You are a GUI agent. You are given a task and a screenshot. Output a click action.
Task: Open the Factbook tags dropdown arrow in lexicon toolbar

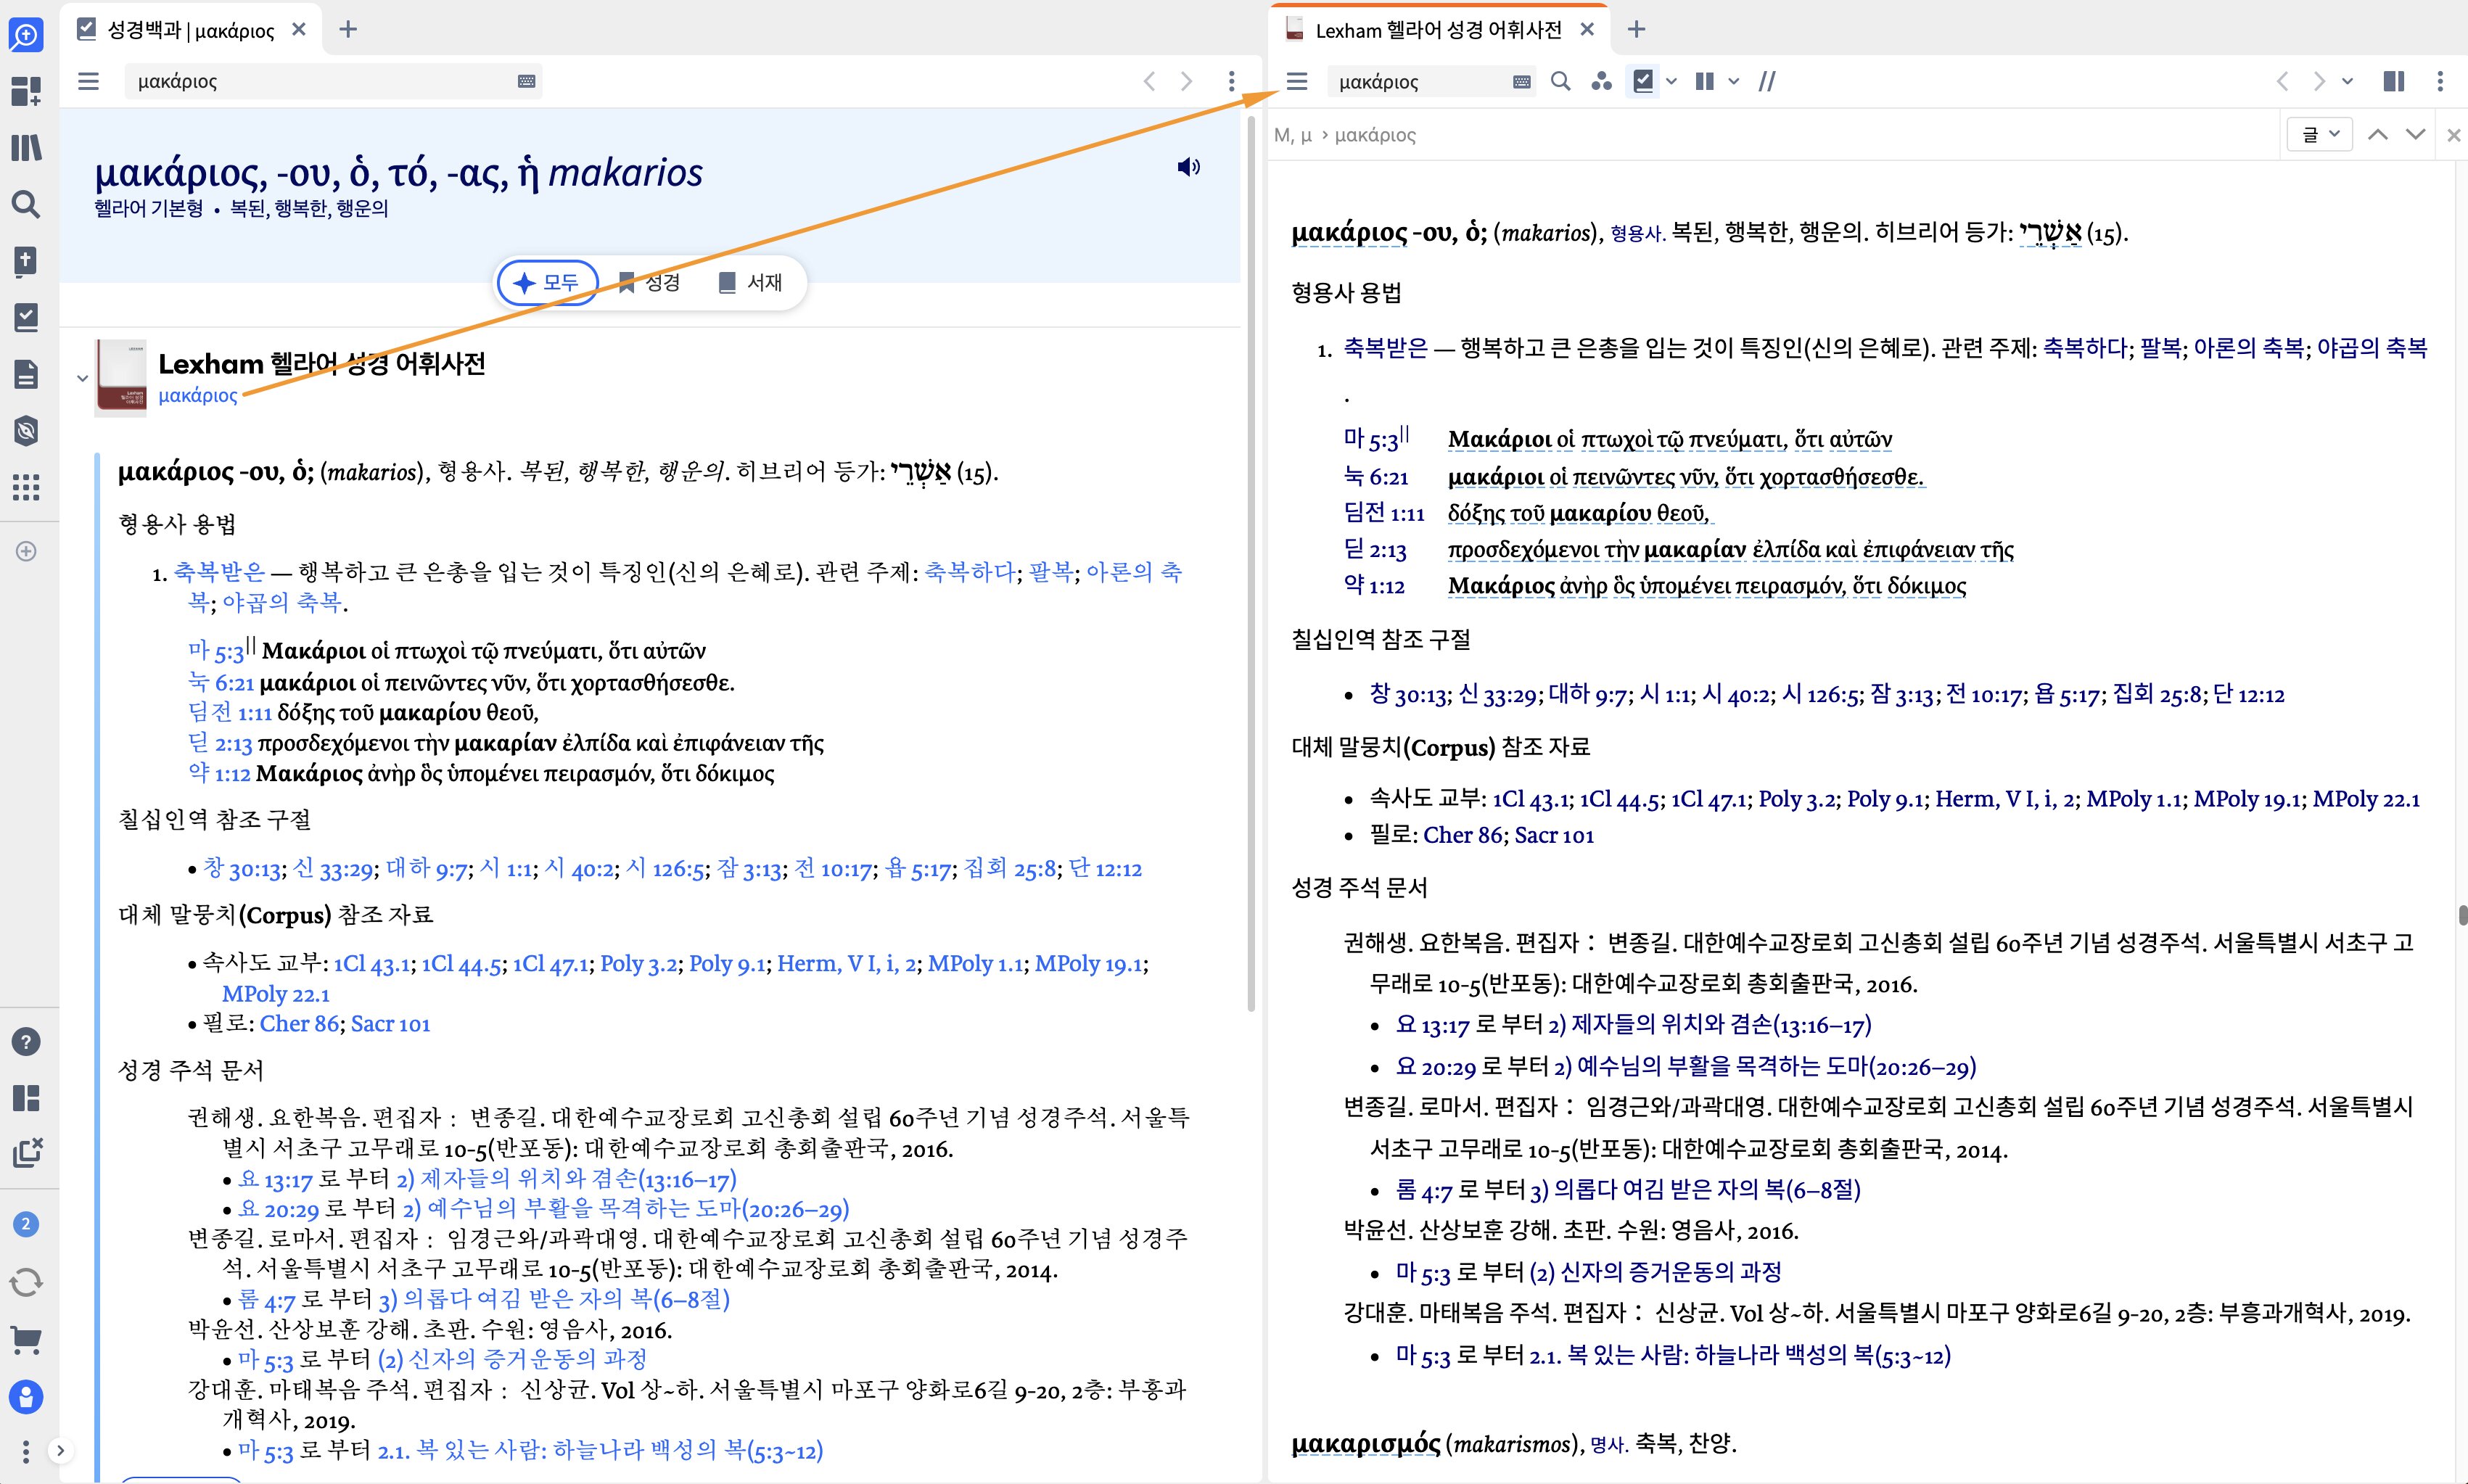pyautogui.click(x=1671, y=82)
